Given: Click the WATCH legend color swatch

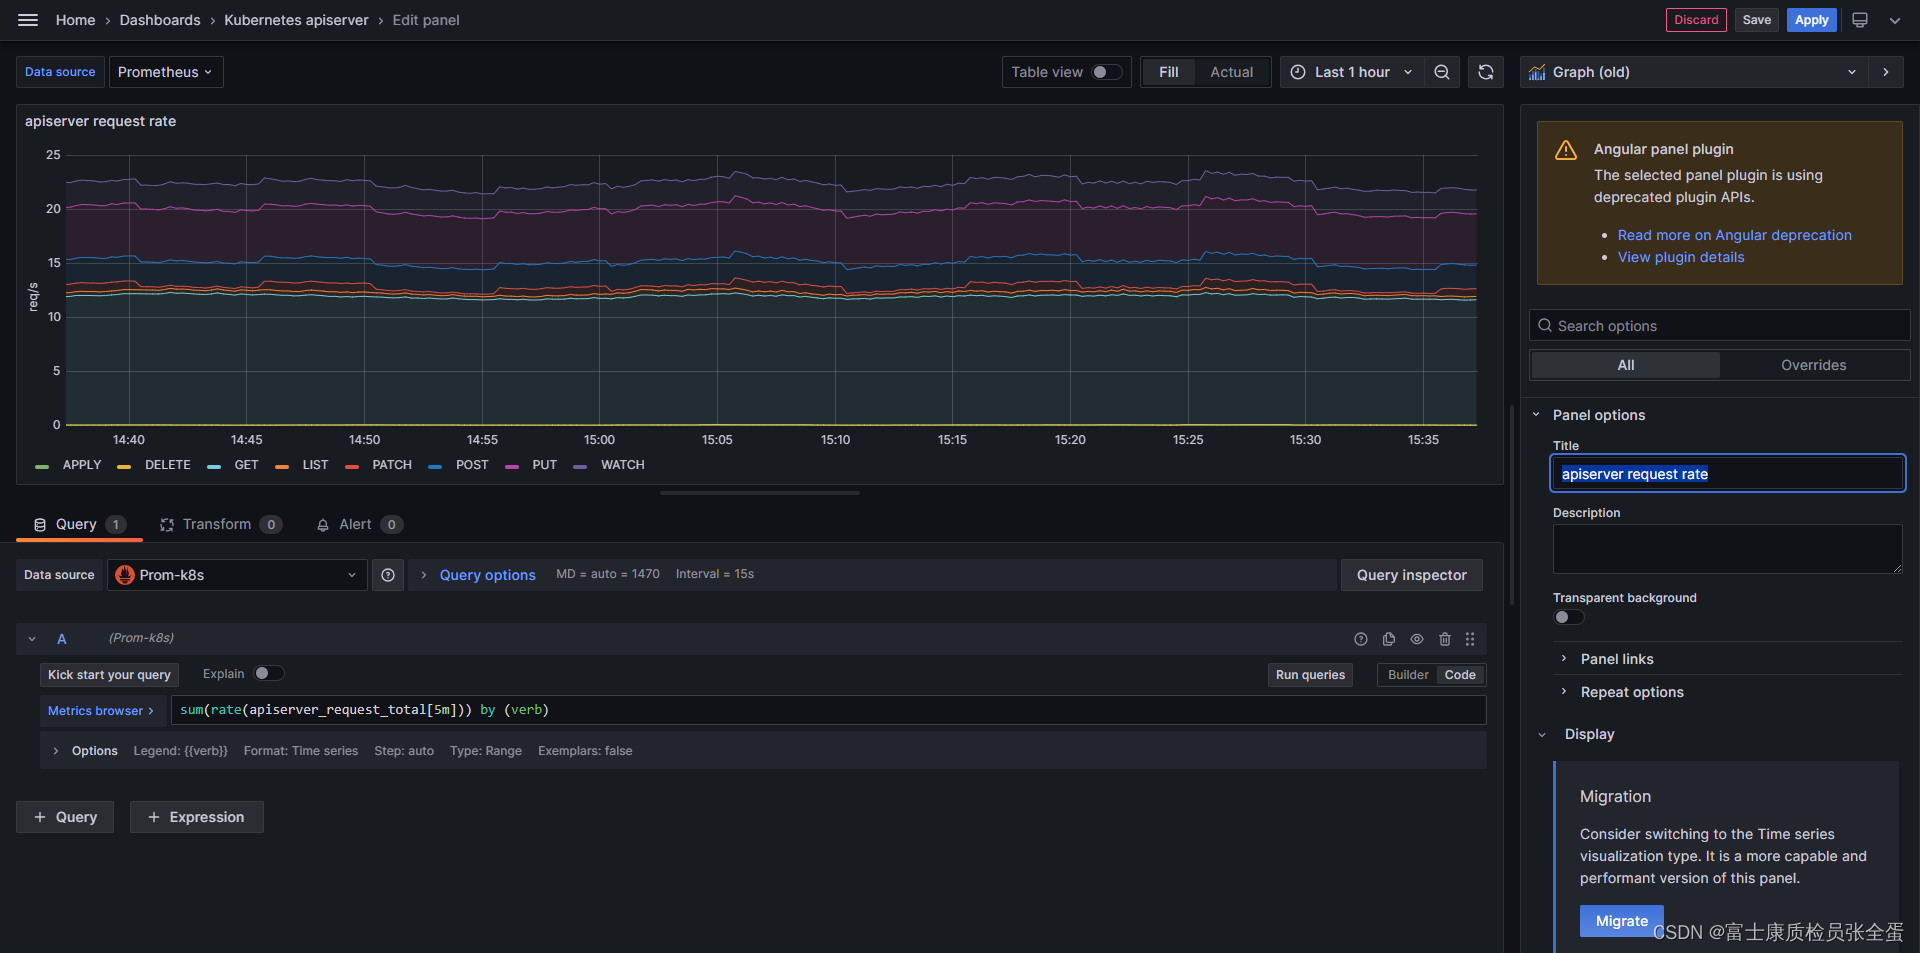Looking at the screenshot, I should pyautogui.click(x=580, y=466).
